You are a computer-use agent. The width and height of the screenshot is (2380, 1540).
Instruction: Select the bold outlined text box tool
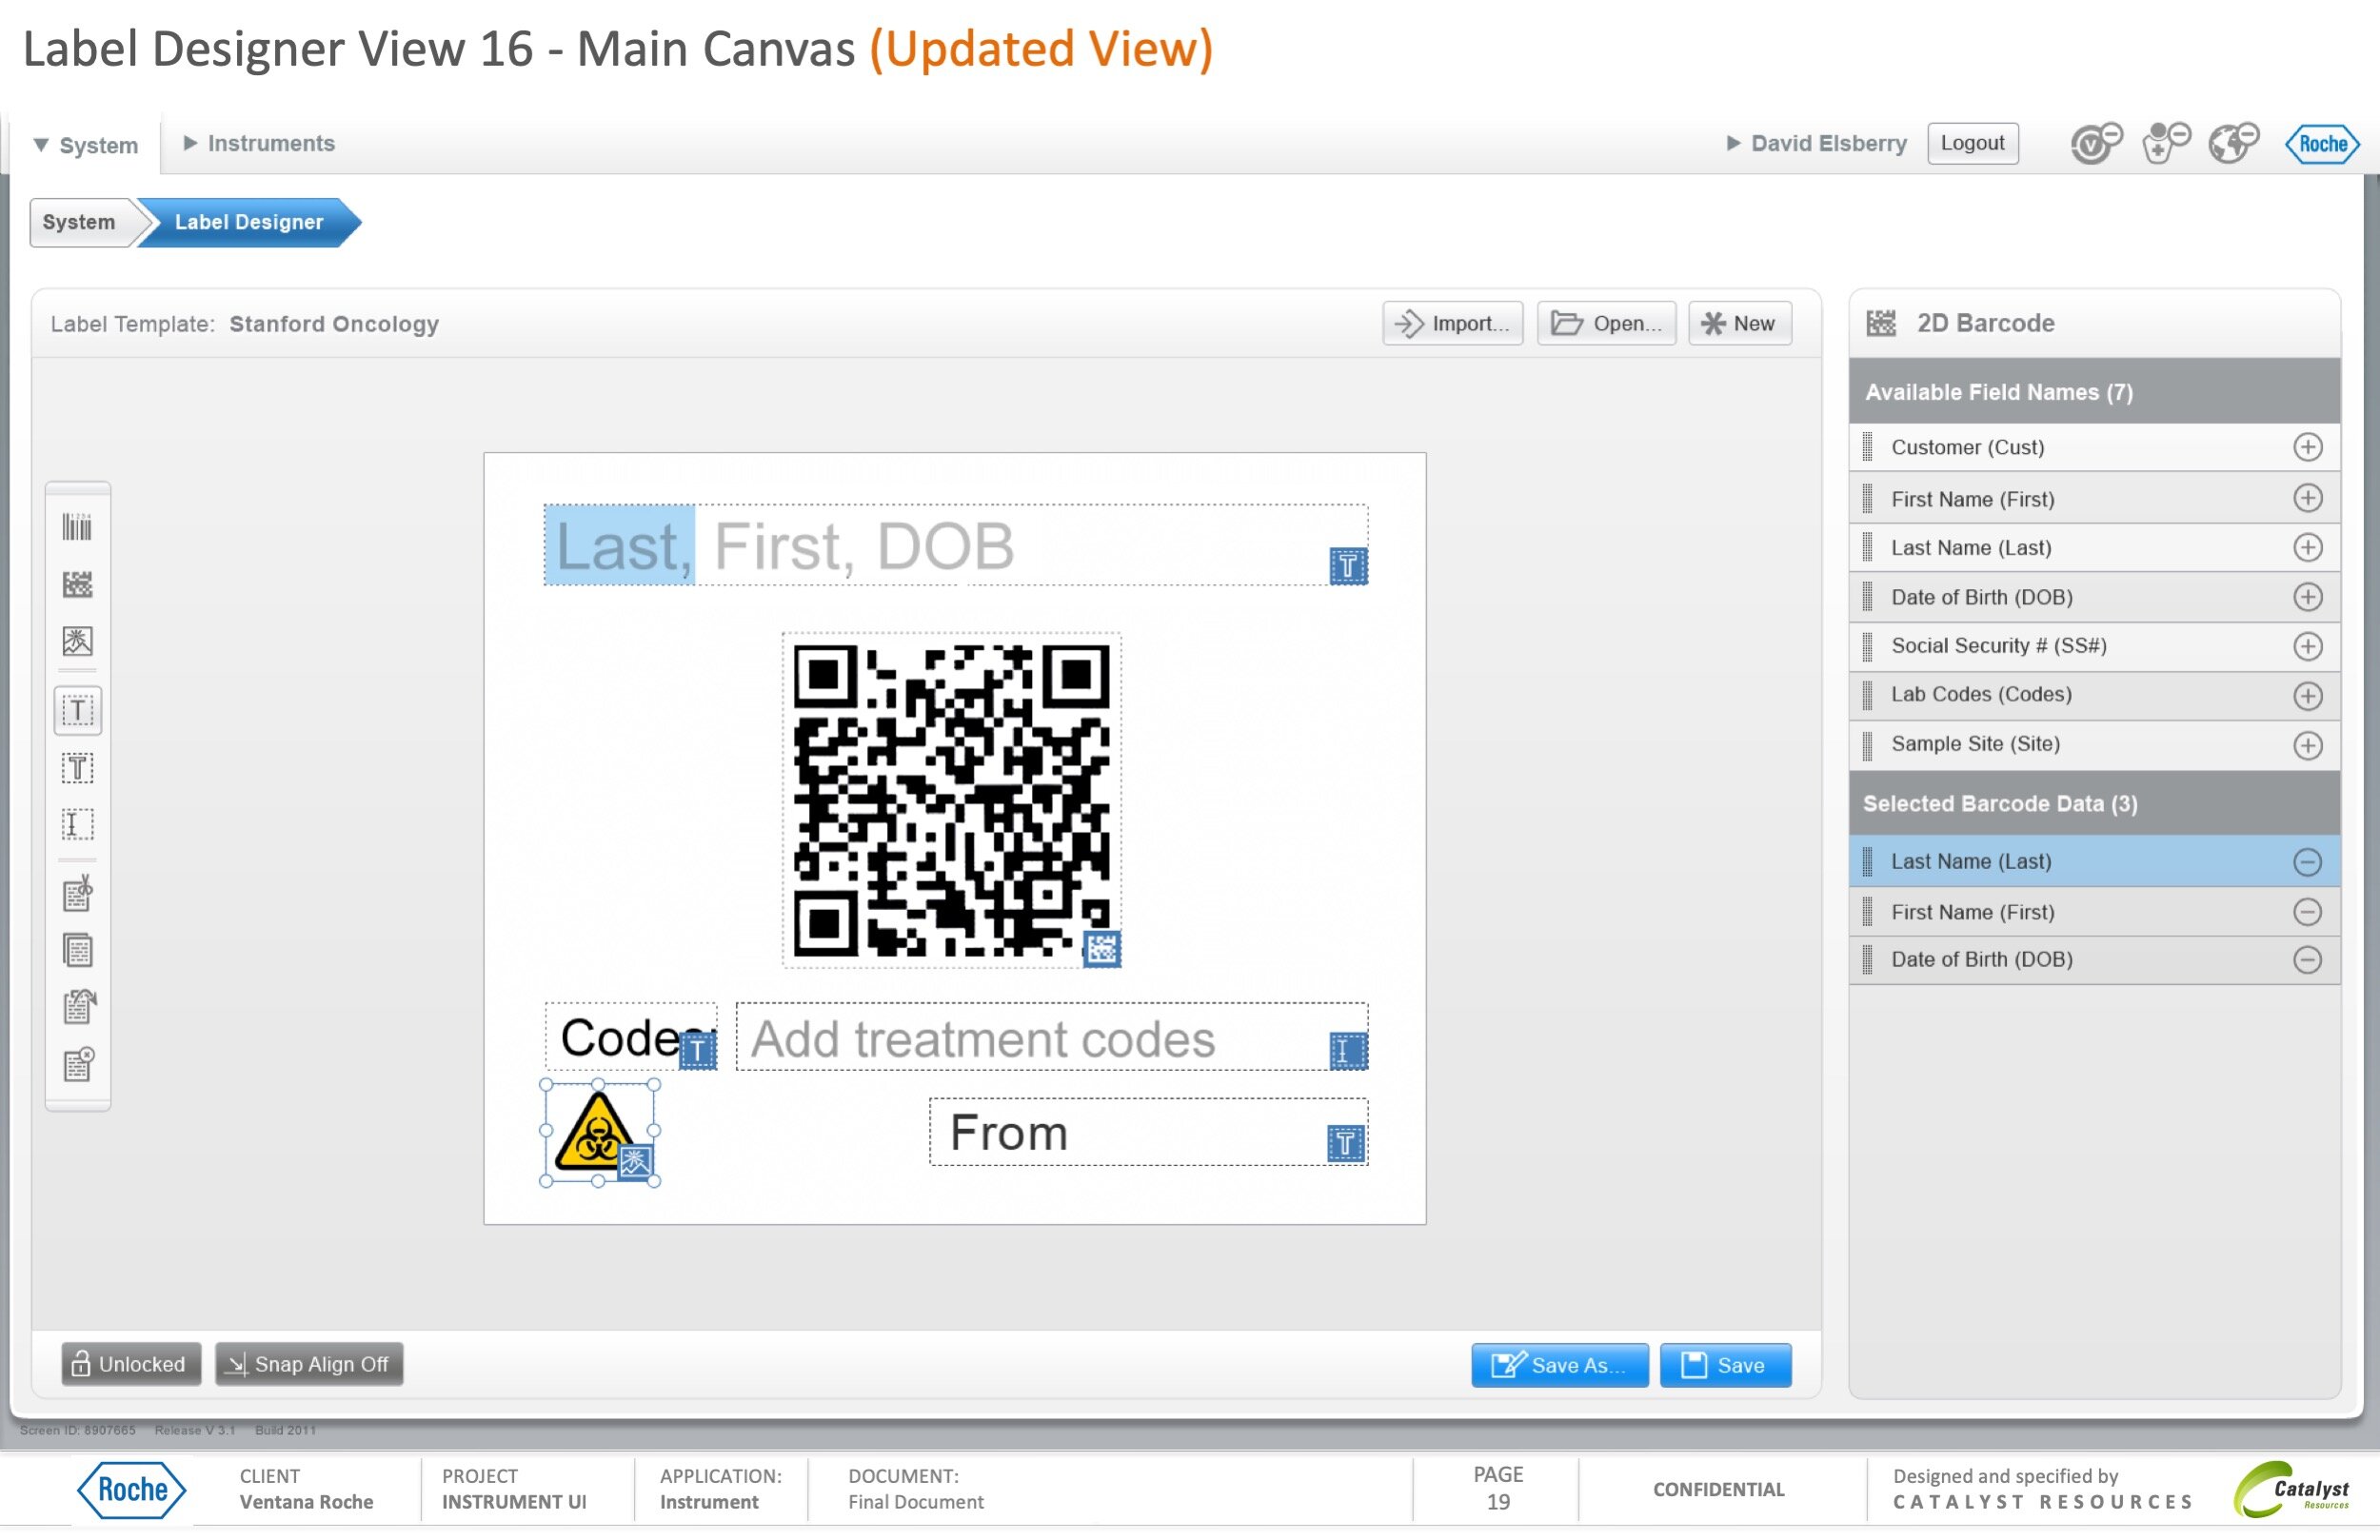click(77, 768)
